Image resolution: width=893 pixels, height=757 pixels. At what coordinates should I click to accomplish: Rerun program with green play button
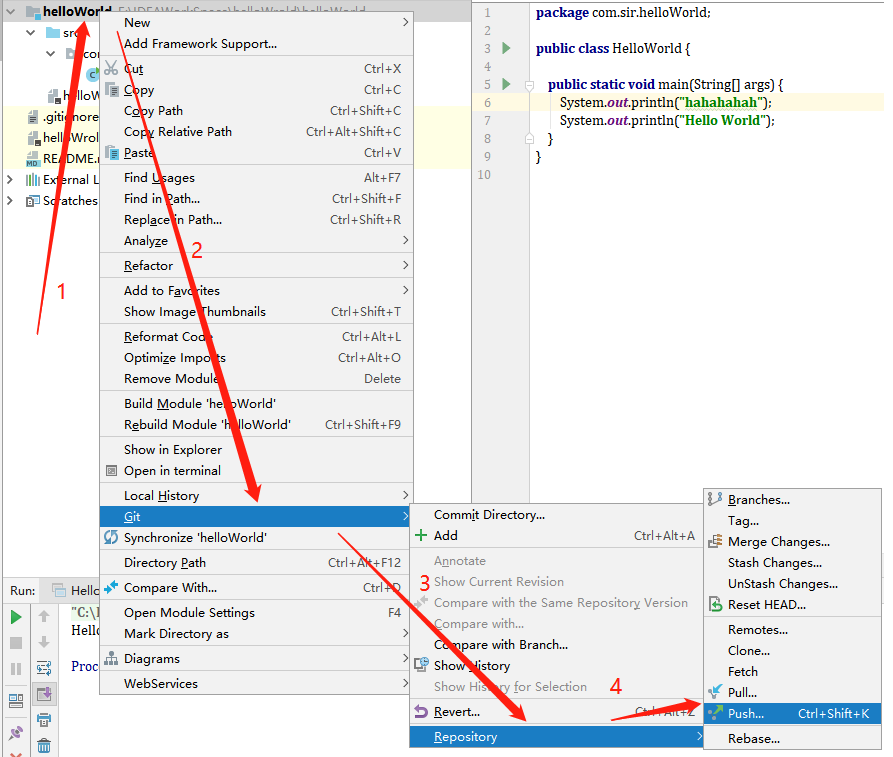coord(16,617)
